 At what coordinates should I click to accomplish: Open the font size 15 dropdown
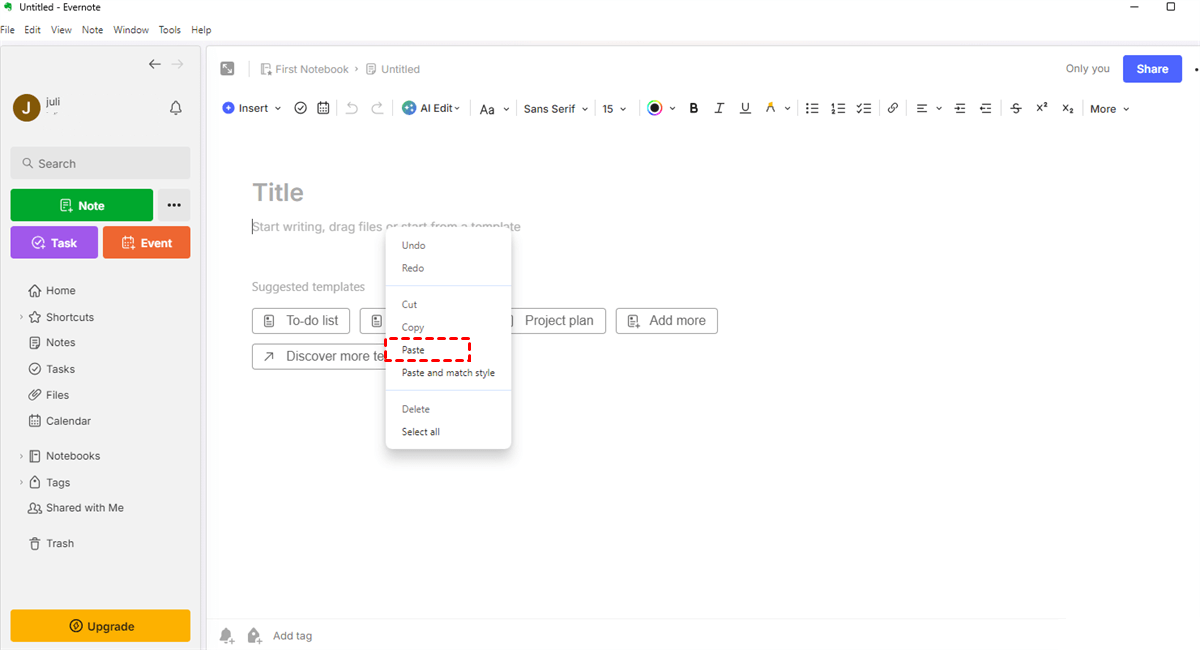click(x=614, y=108)
